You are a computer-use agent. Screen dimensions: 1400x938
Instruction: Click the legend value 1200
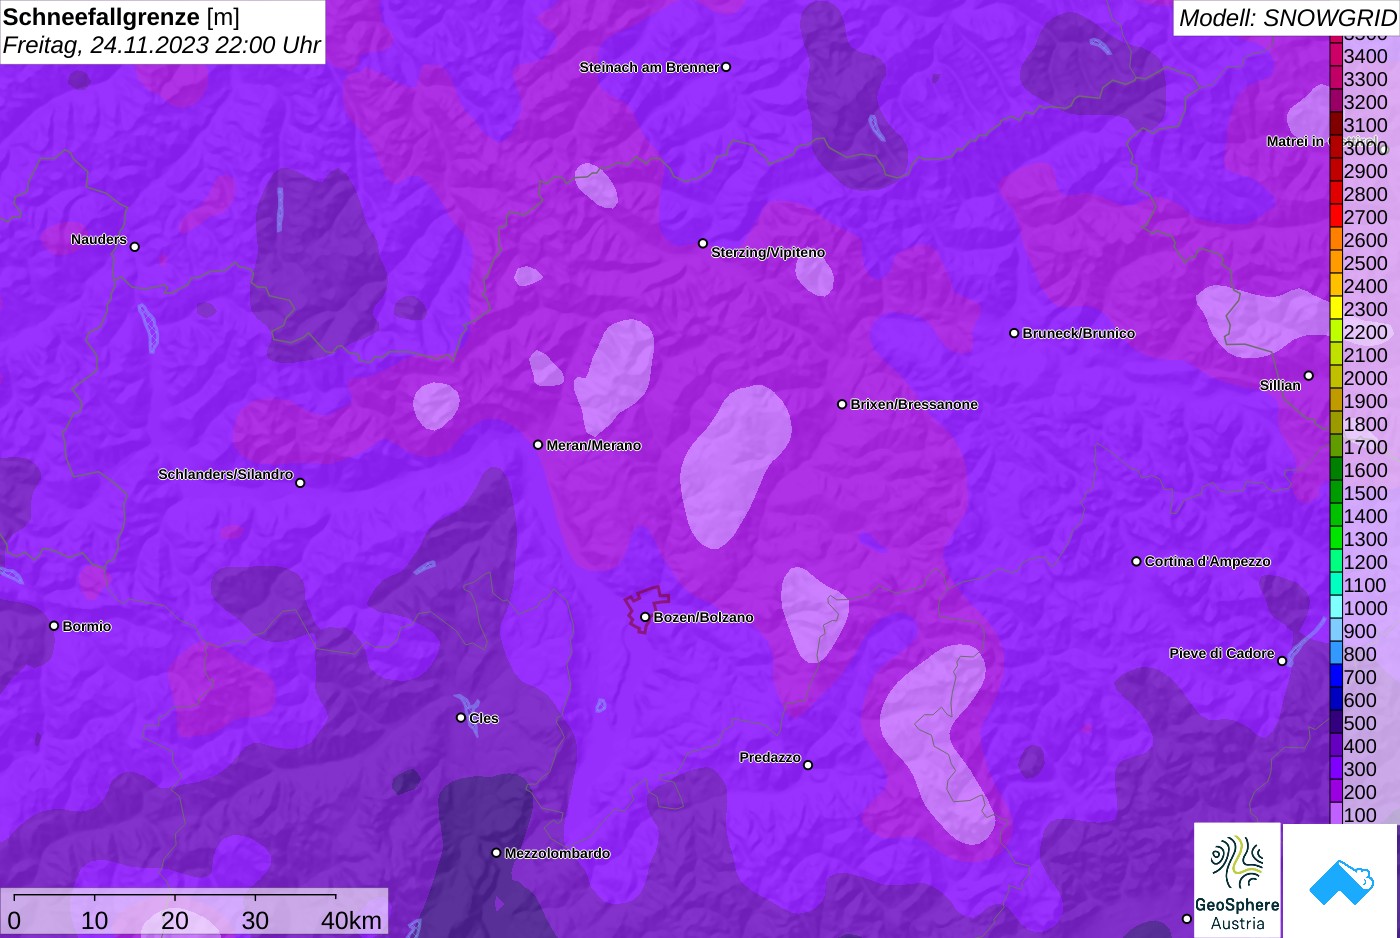[x=1365, y=562]
